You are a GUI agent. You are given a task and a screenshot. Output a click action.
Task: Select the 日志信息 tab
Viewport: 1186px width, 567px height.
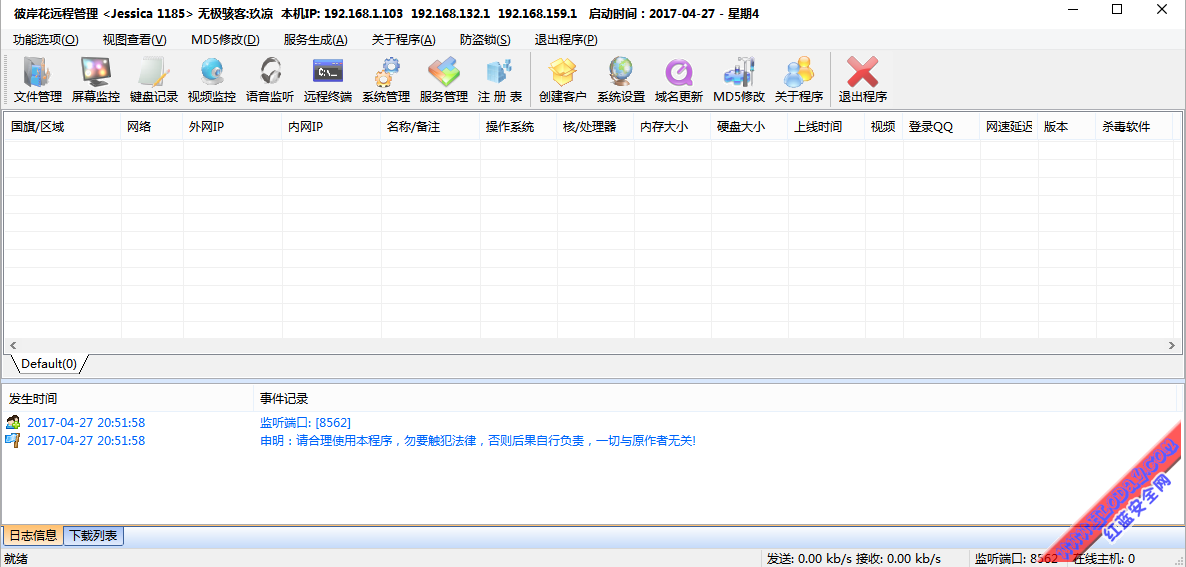point(32,536)
